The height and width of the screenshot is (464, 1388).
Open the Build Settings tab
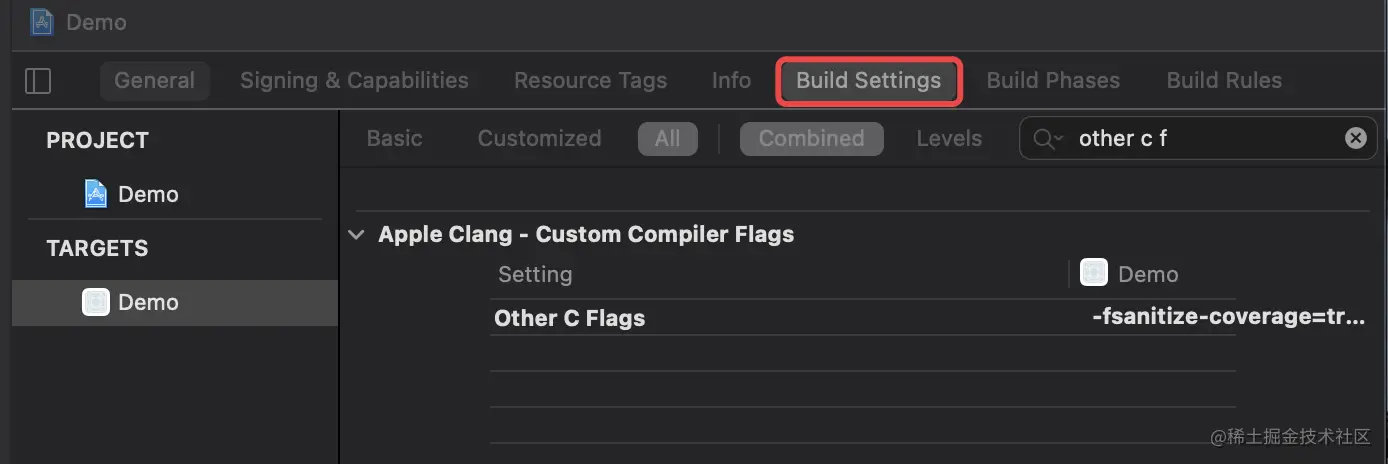click(x=868, y=81)
